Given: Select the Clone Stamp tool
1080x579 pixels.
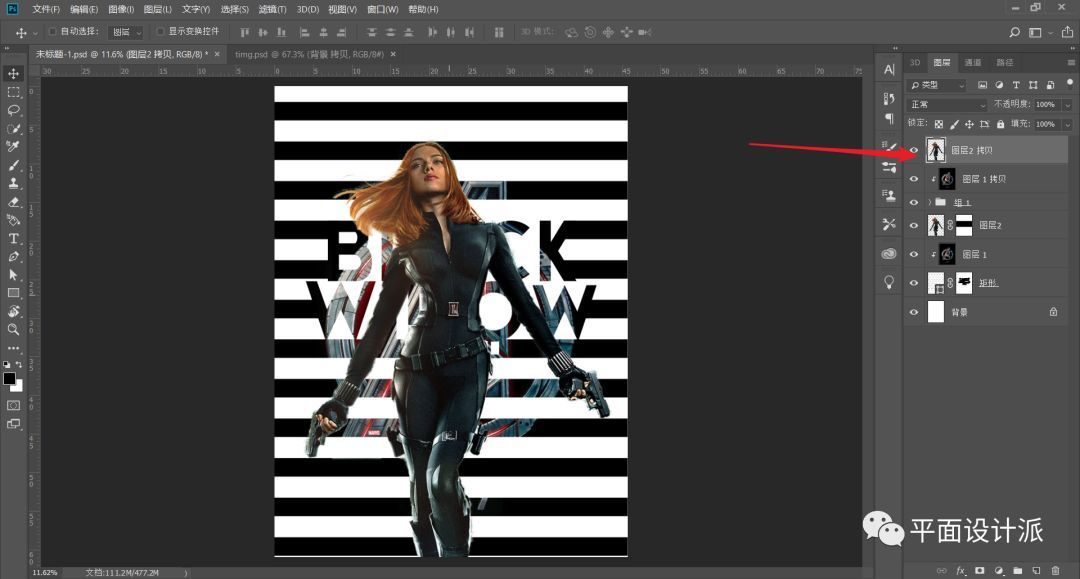Looking at the screenshot, I should [14, 184].
